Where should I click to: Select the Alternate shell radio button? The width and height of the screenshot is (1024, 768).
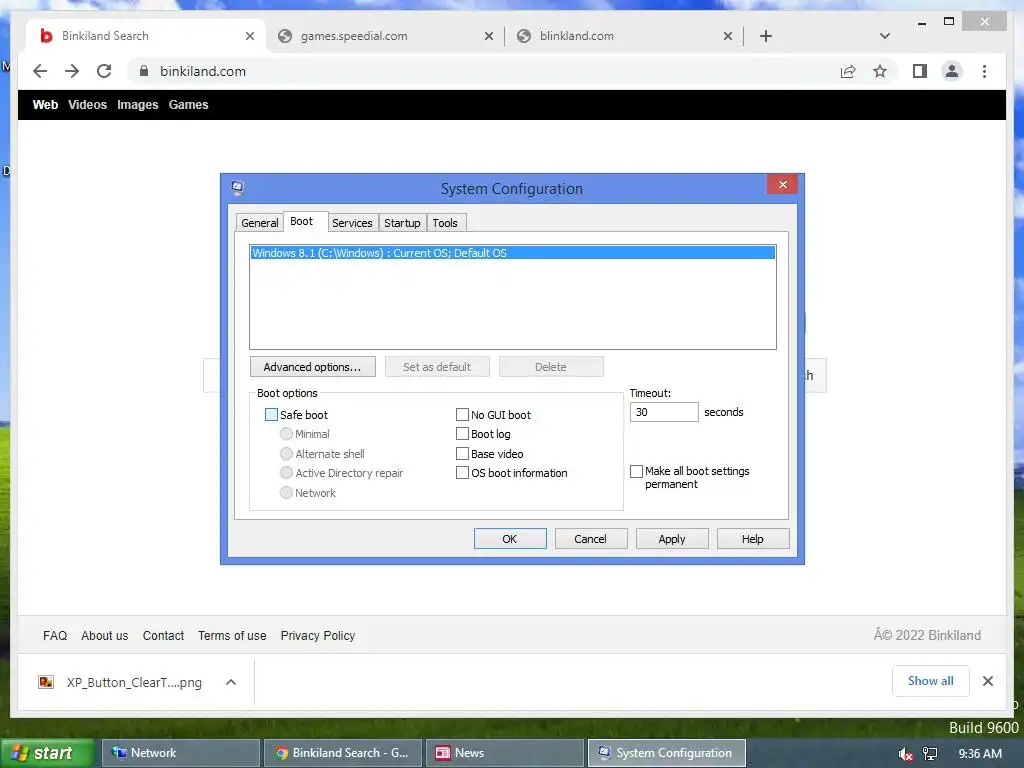click(x=286, y=453)
